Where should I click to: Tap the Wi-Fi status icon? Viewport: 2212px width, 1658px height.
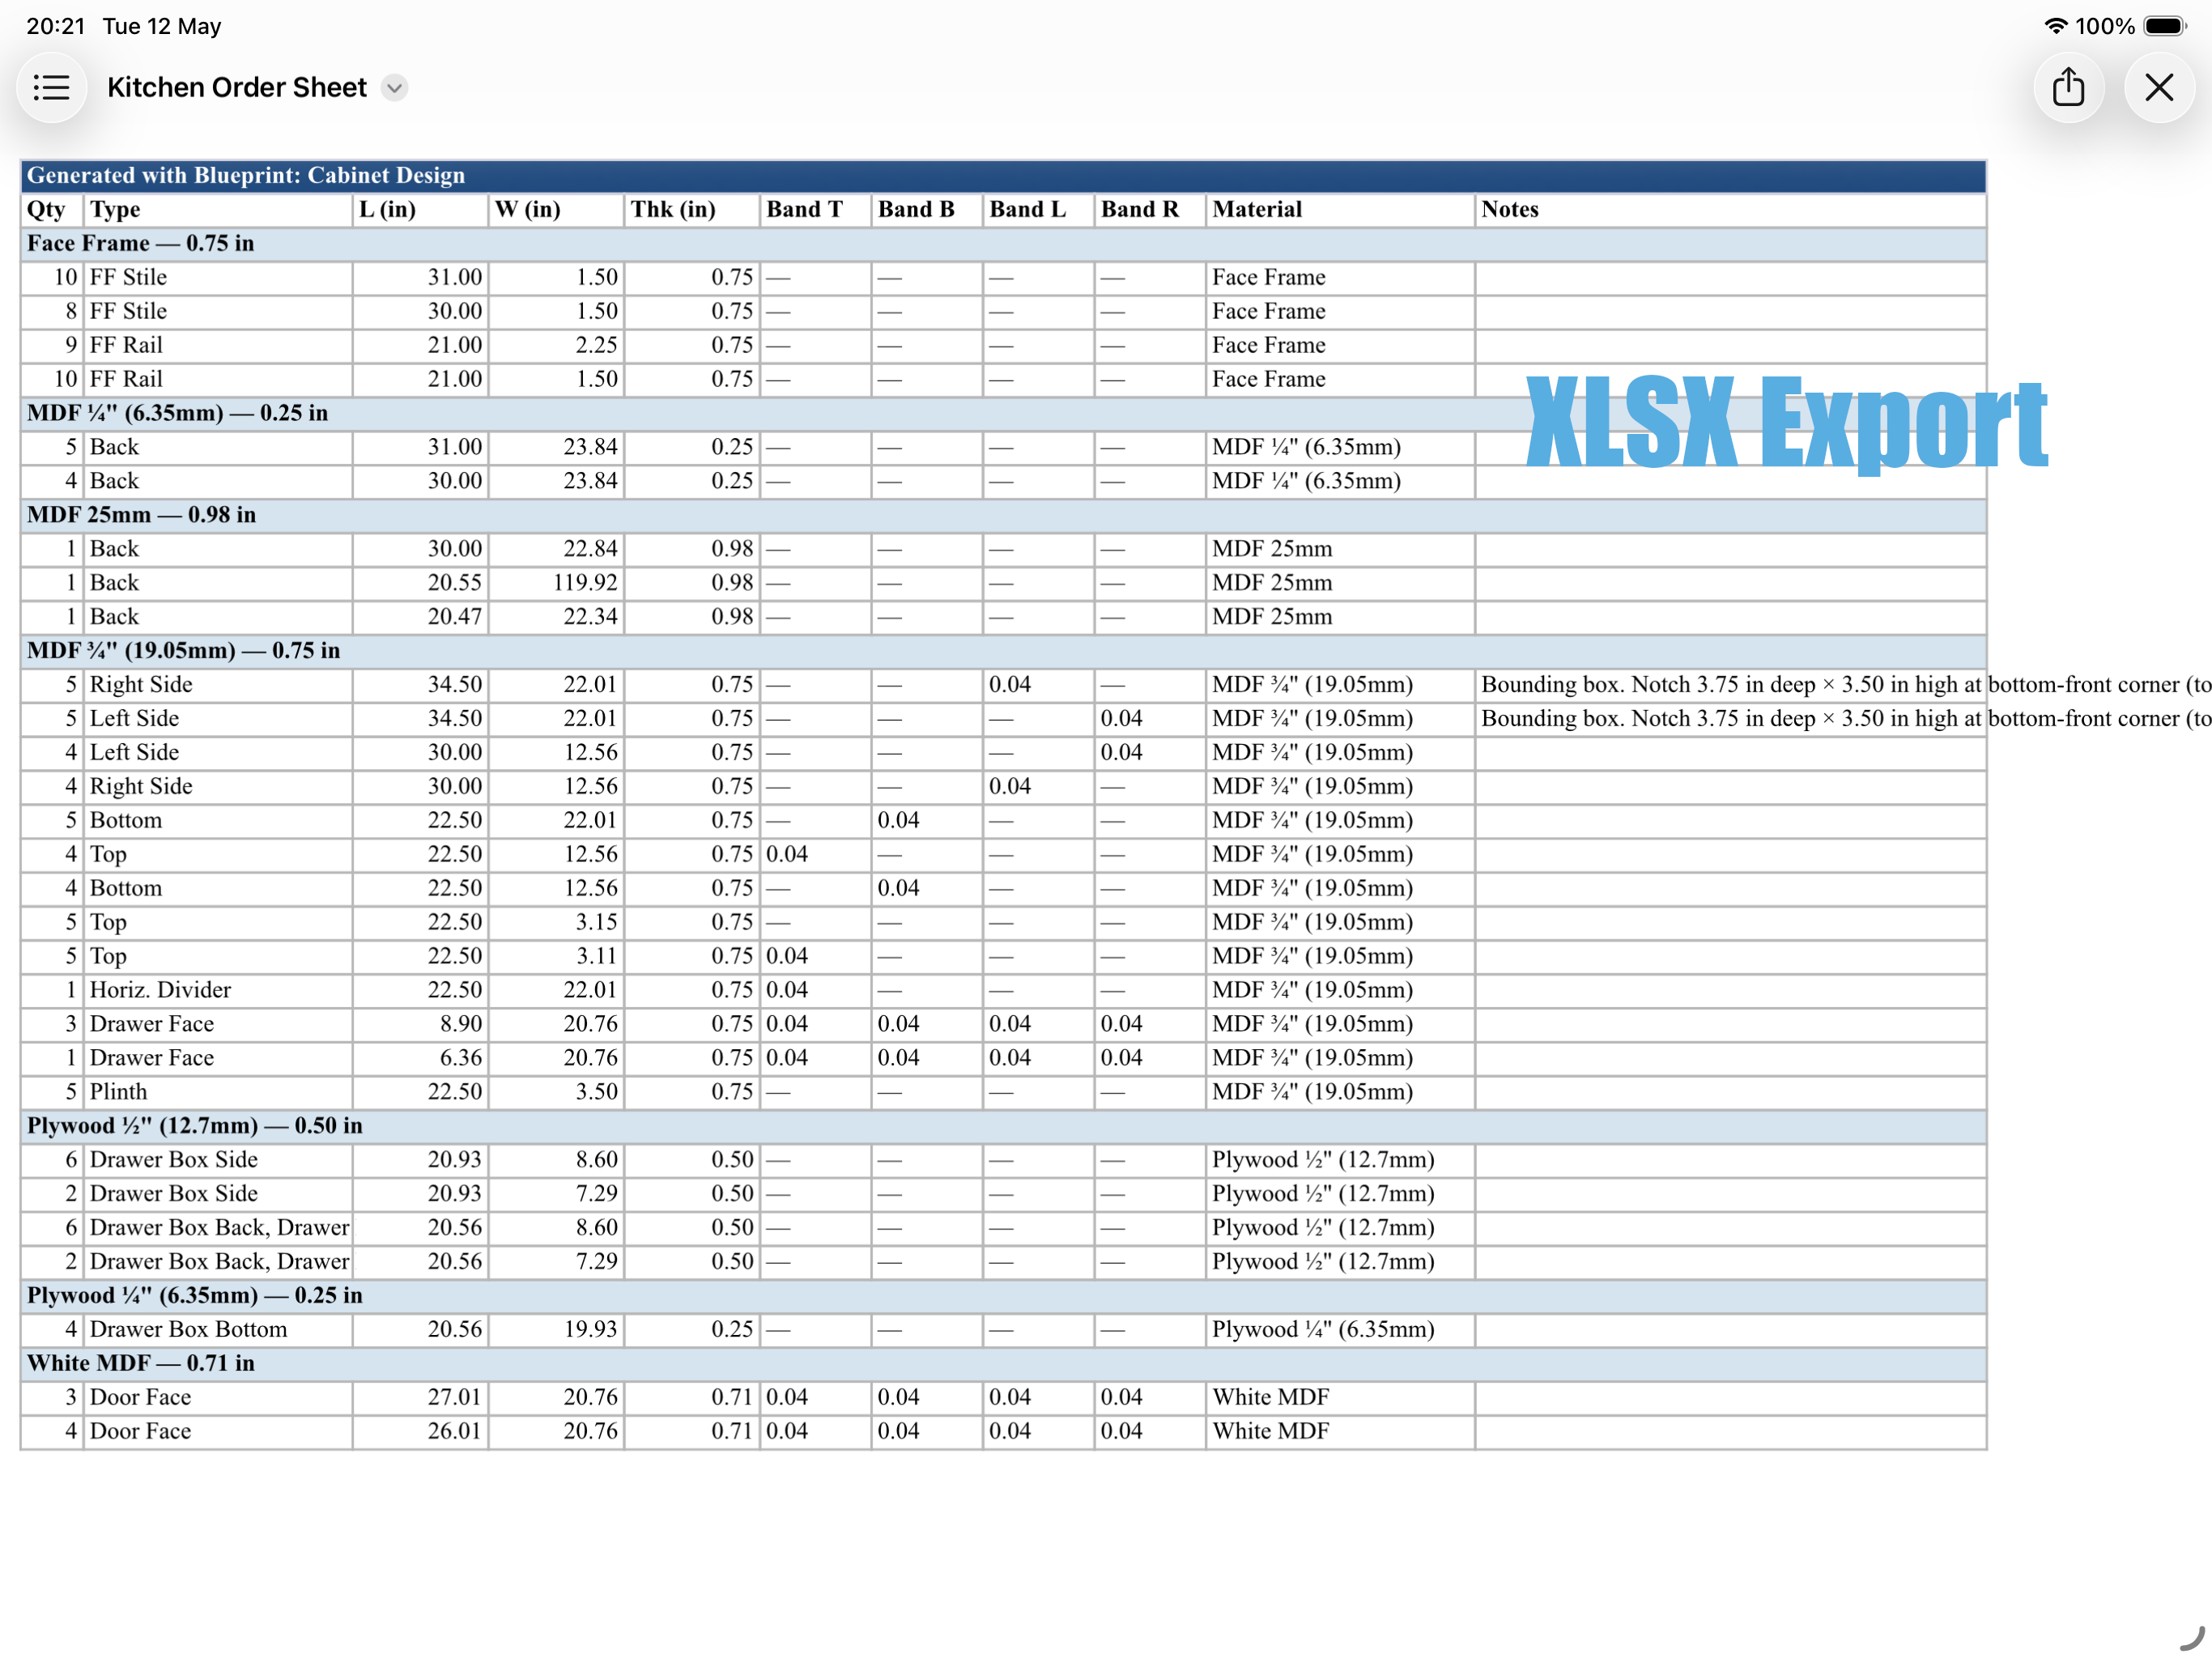click(x=2055, y=26)
